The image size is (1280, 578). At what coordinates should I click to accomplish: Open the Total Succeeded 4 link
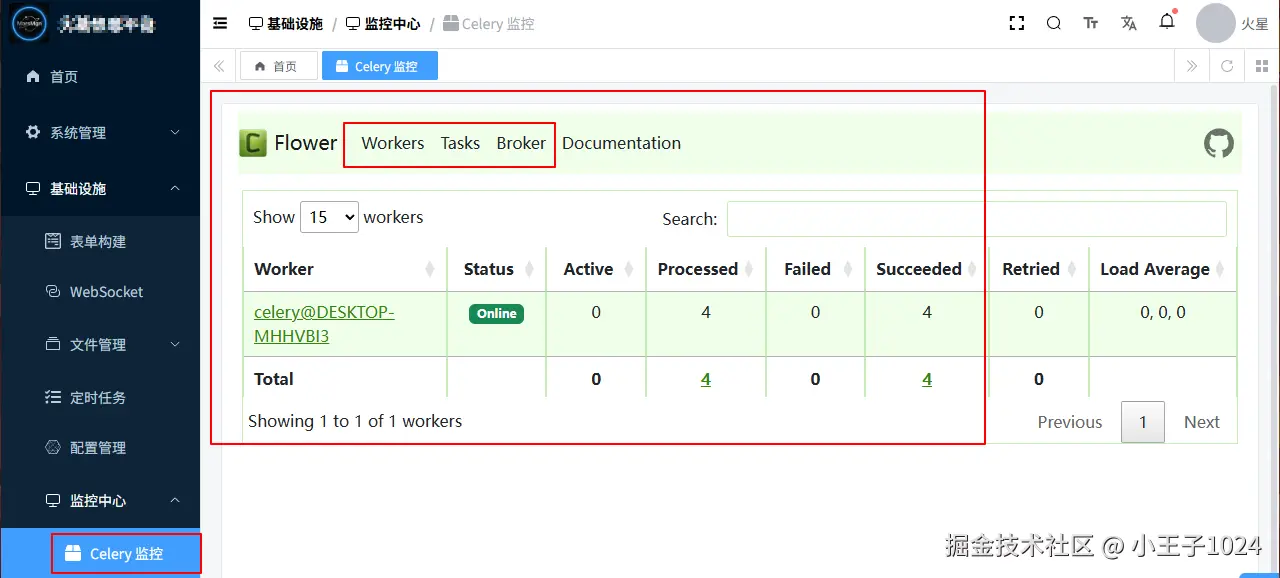click(x=927, y=379)
